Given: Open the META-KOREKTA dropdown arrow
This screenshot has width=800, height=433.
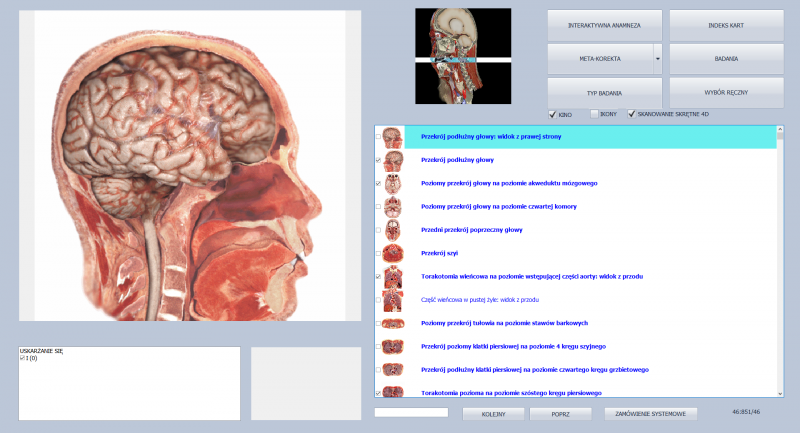Looking at the screenshot, I should [657, 59].
